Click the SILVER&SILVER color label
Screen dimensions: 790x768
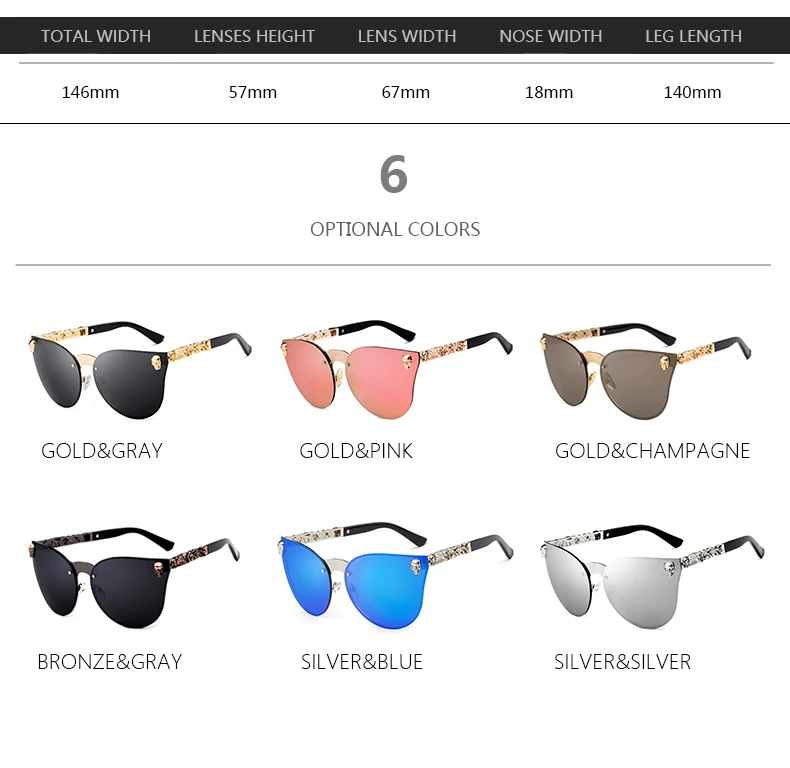point(622,662)
